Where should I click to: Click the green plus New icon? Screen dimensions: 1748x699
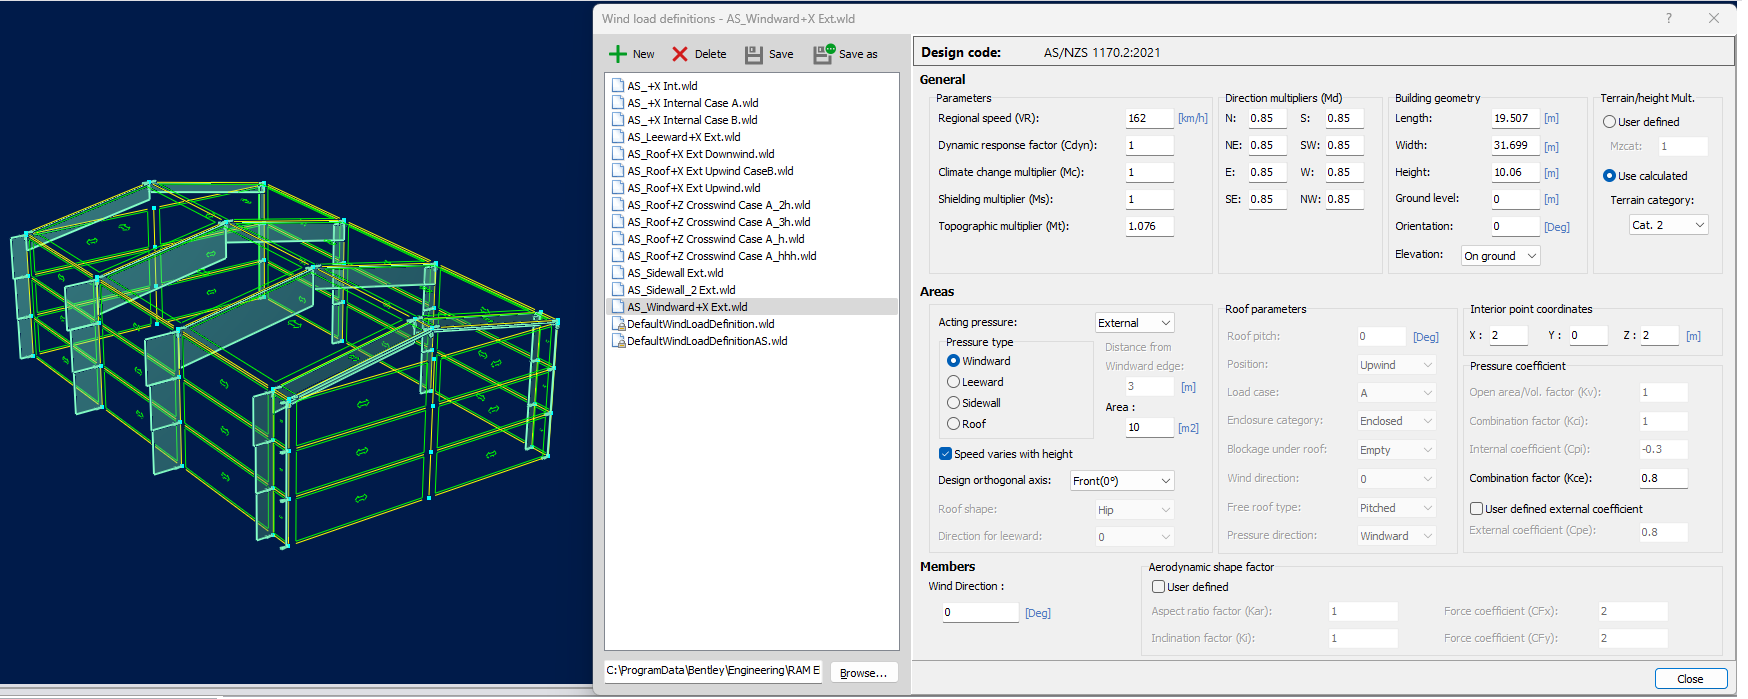point(618,54)
